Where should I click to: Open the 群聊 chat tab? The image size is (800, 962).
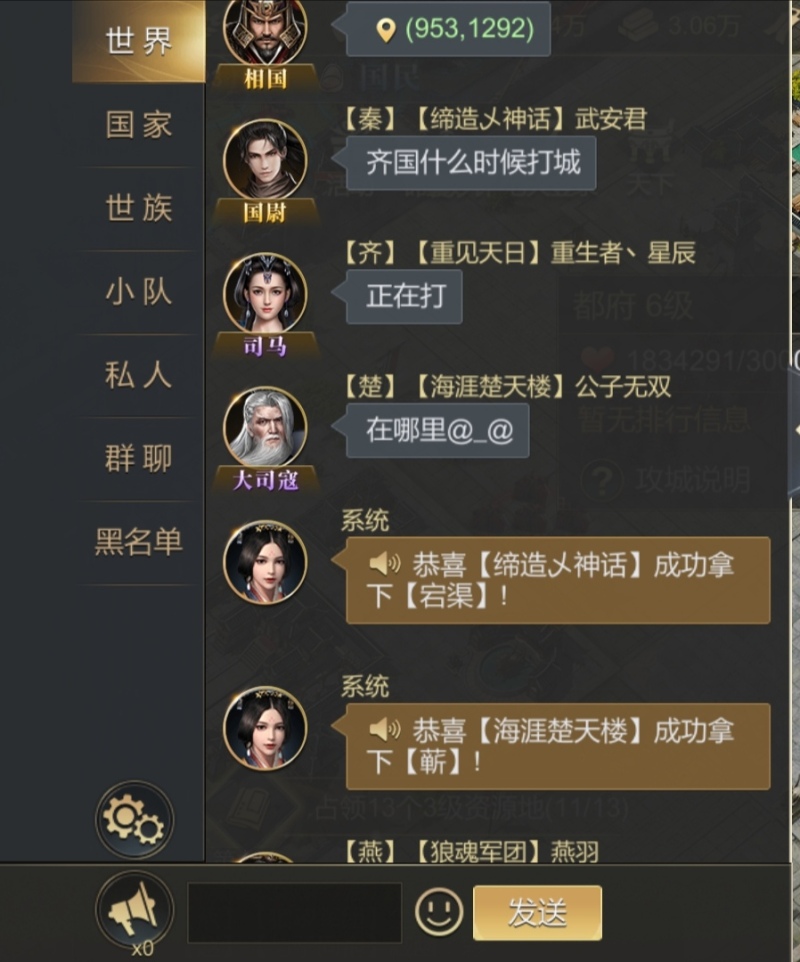[x=139, y=459]
